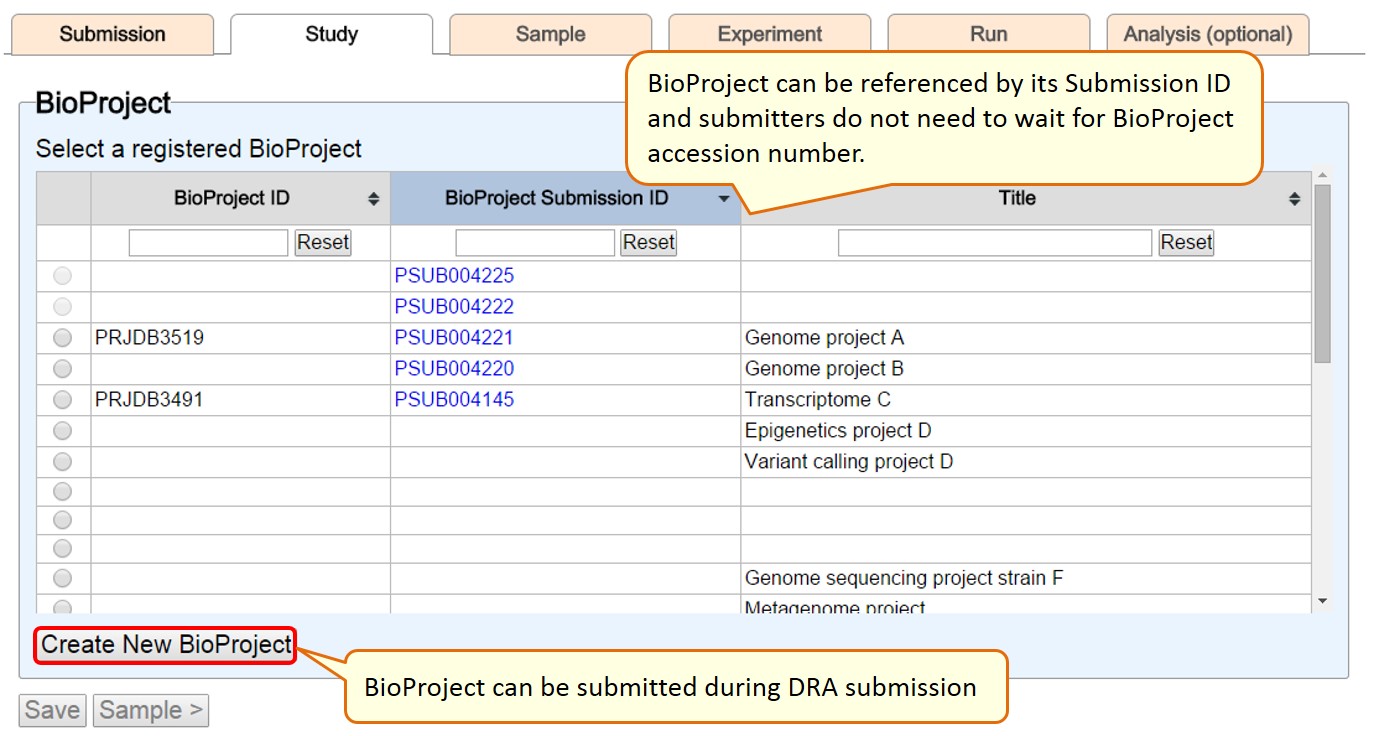
Task: Sort by the BioProject ID column arrows
Action: point(373,199)
